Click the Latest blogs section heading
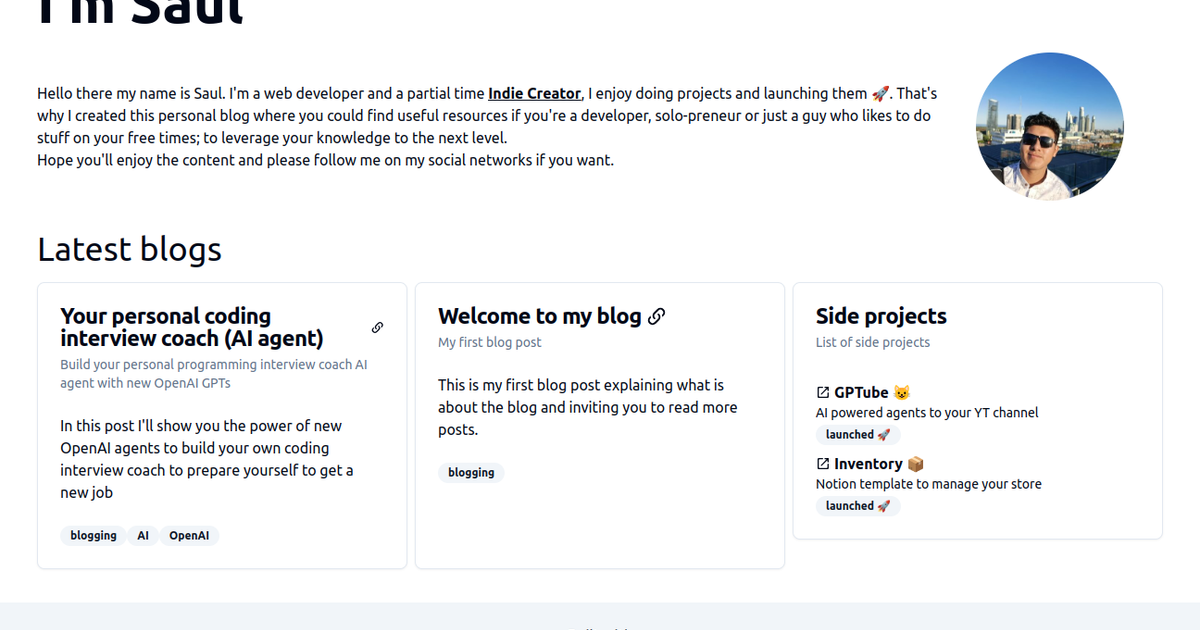The height and width of the screenshot is (630, 1200). (x=129, y=249)
